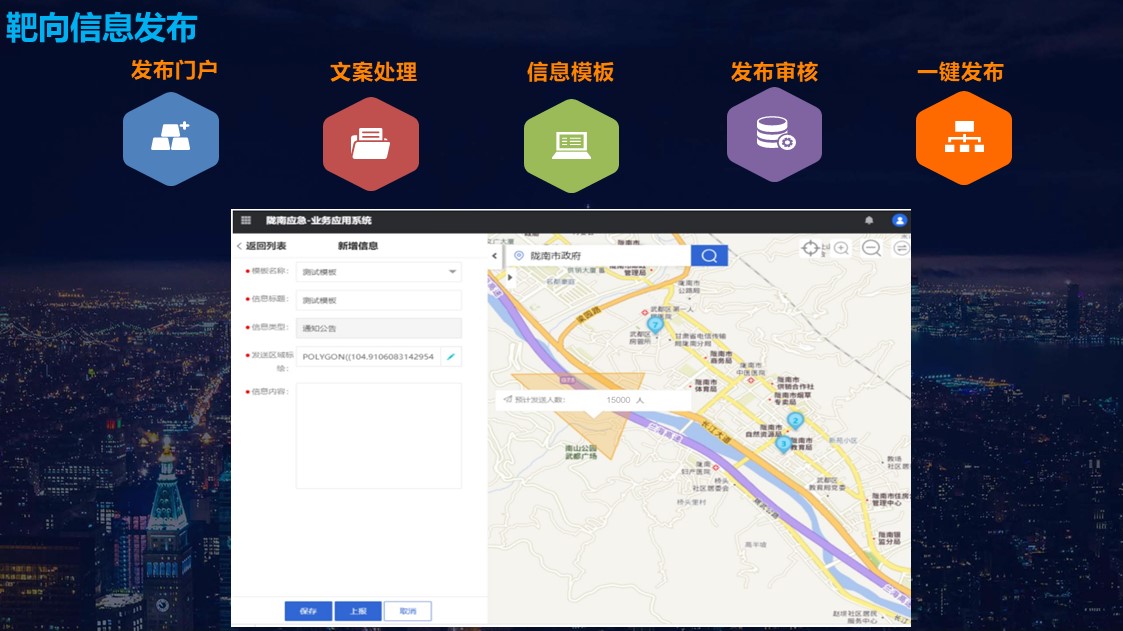Click the 保存 save button
Image resolution: width=1123 pixels, height=631 pixels.
[308, 611]
